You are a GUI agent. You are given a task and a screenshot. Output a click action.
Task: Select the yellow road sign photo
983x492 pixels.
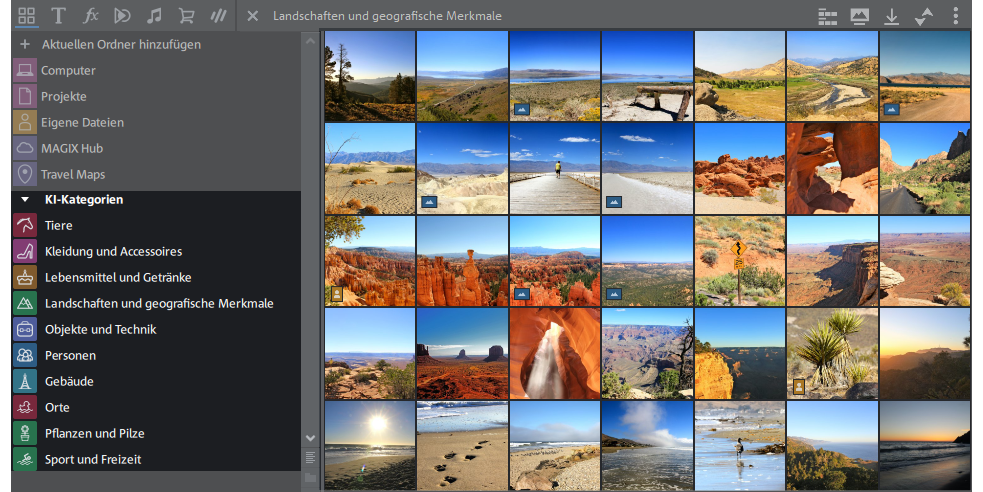739,261
